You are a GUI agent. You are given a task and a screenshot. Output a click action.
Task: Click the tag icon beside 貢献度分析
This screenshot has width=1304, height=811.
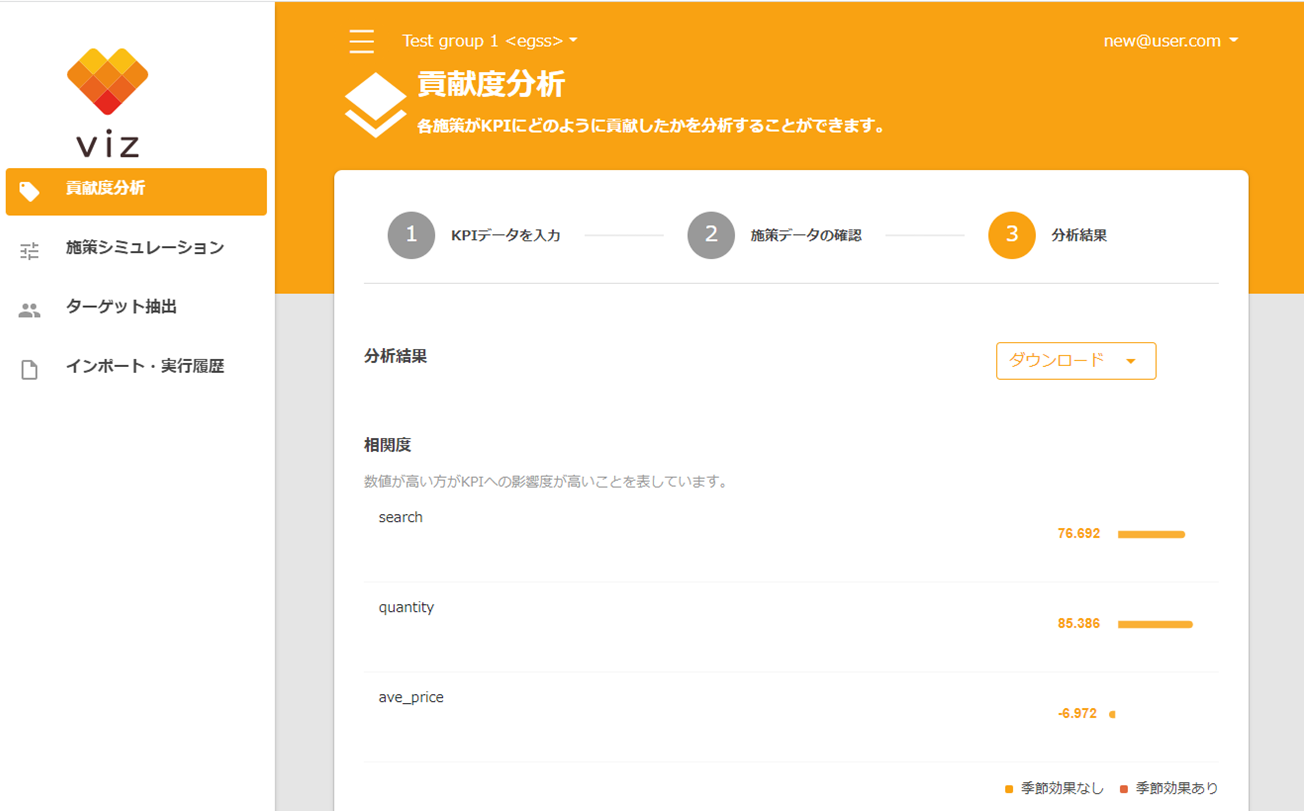click(30, 191)
